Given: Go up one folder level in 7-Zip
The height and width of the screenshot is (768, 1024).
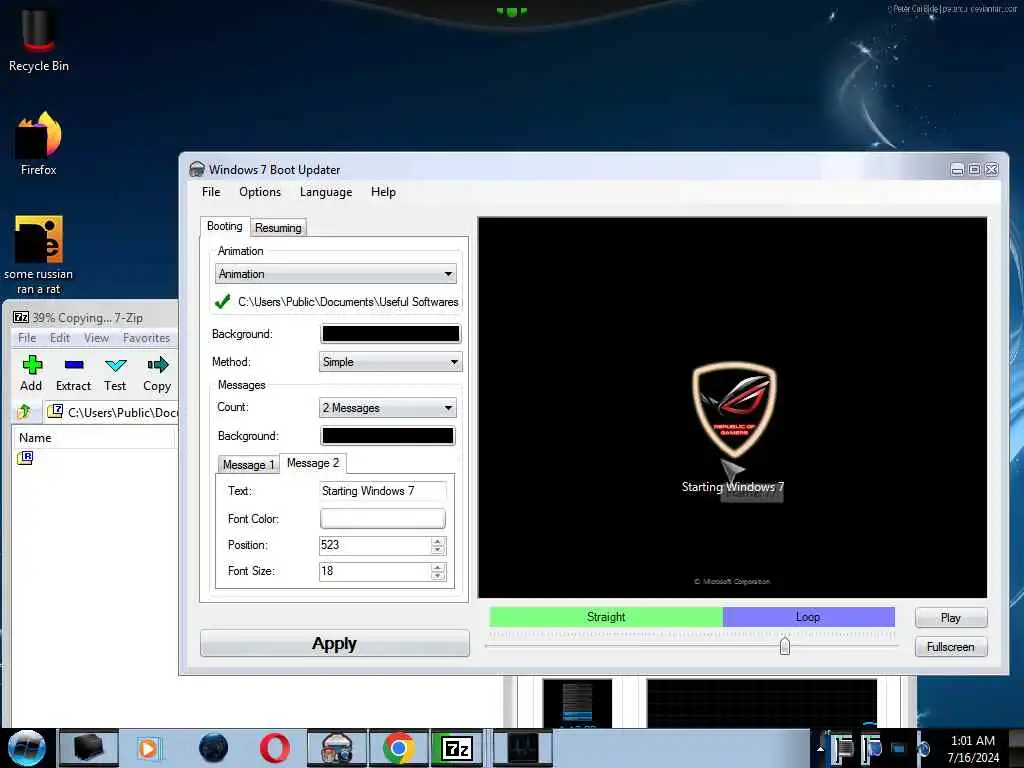Looking at the screenshot, I should tap(24, 412).
